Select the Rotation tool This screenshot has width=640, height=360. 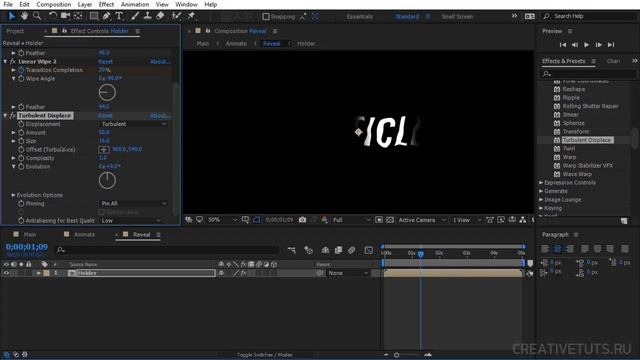click(52, 16)
